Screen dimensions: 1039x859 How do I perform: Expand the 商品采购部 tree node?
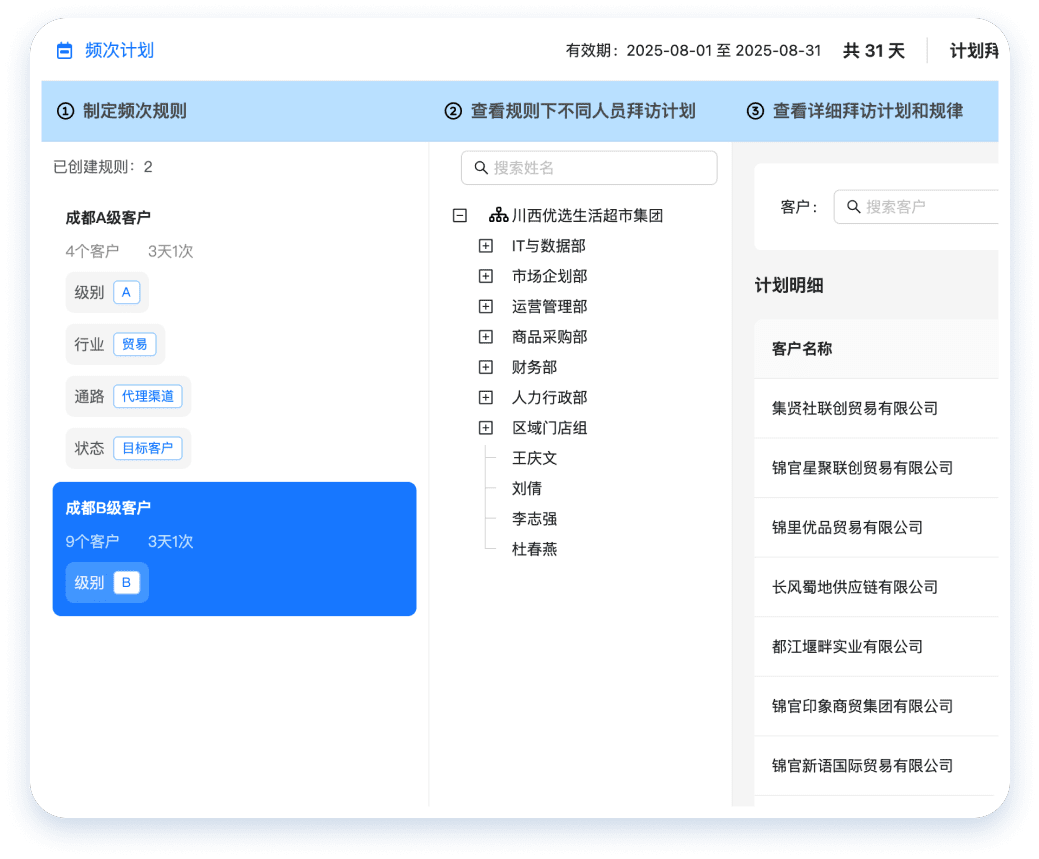(x=485, y=336)
